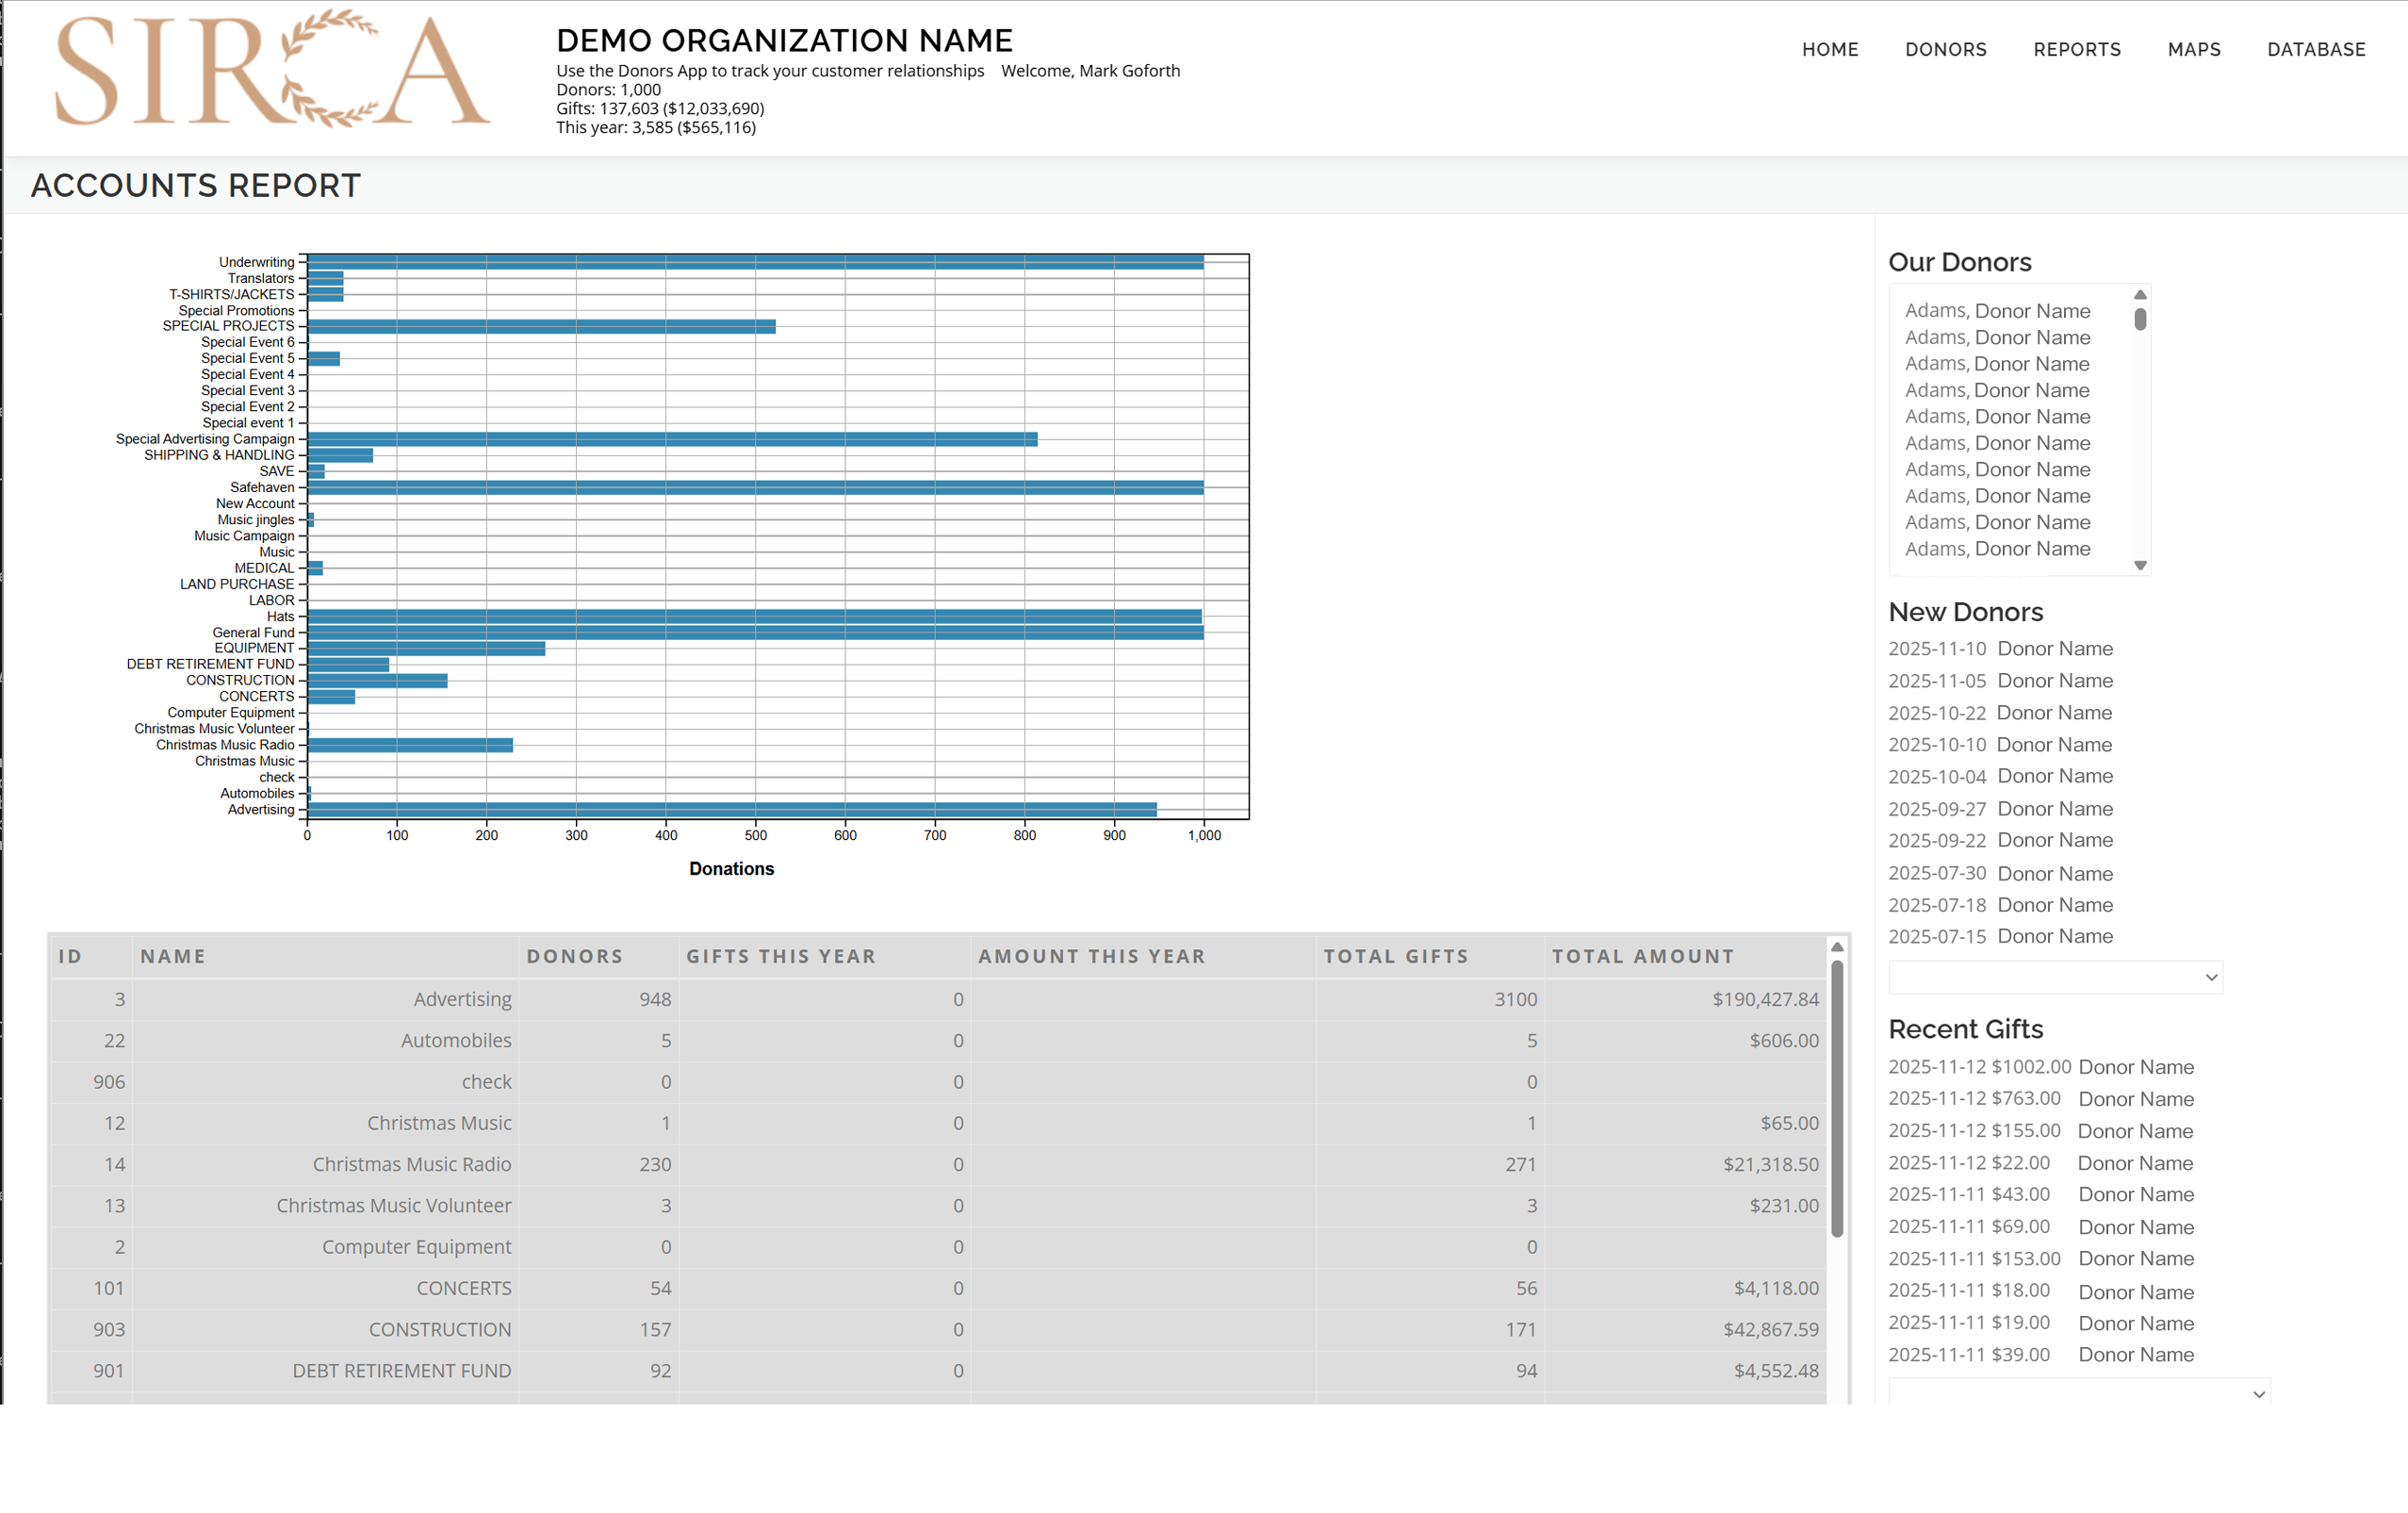Open the DATABASE menu
Viewport: 2408px width, 1513px height.
2315,49
